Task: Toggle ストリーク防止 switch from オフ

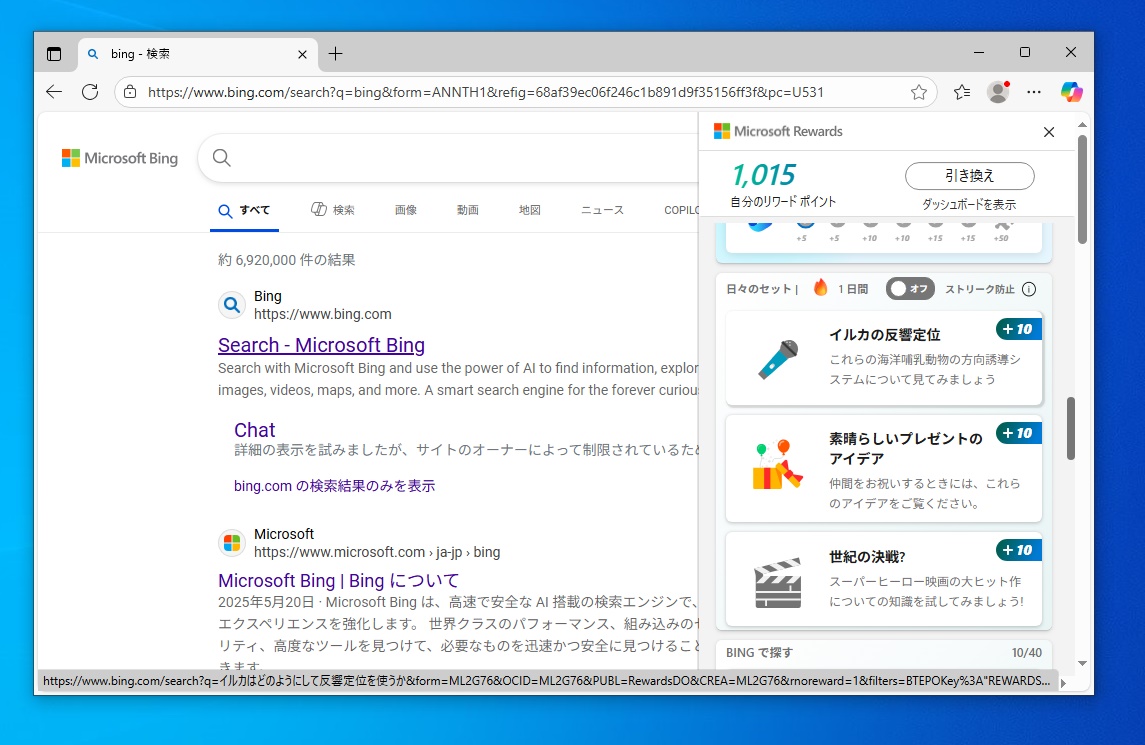Action: coord(910,289)
